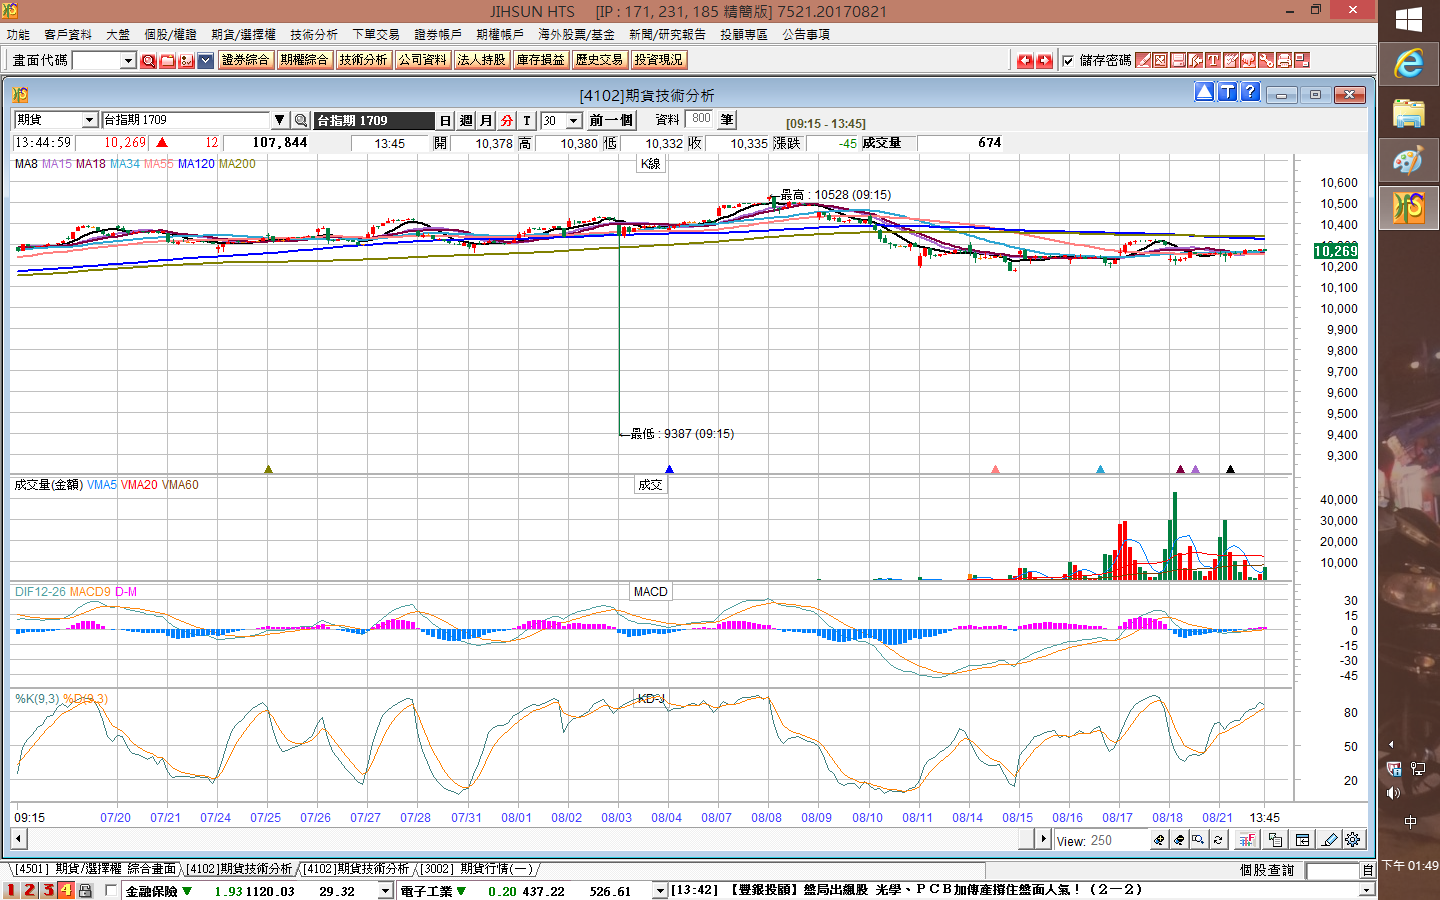
Task: Click the refresh icon next to View field
Action: tap(1218, 840)
